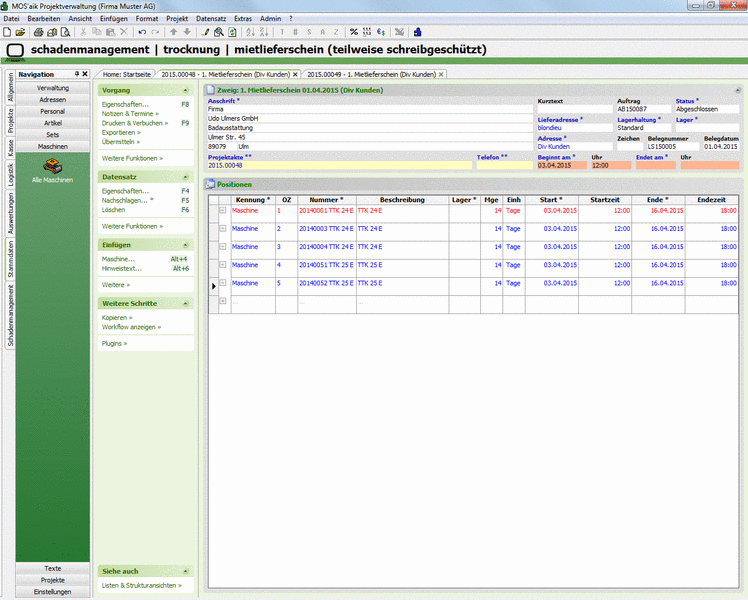Click the Beginnt am date field
This screenshot has width=748, height=600.
click(561, 166)
